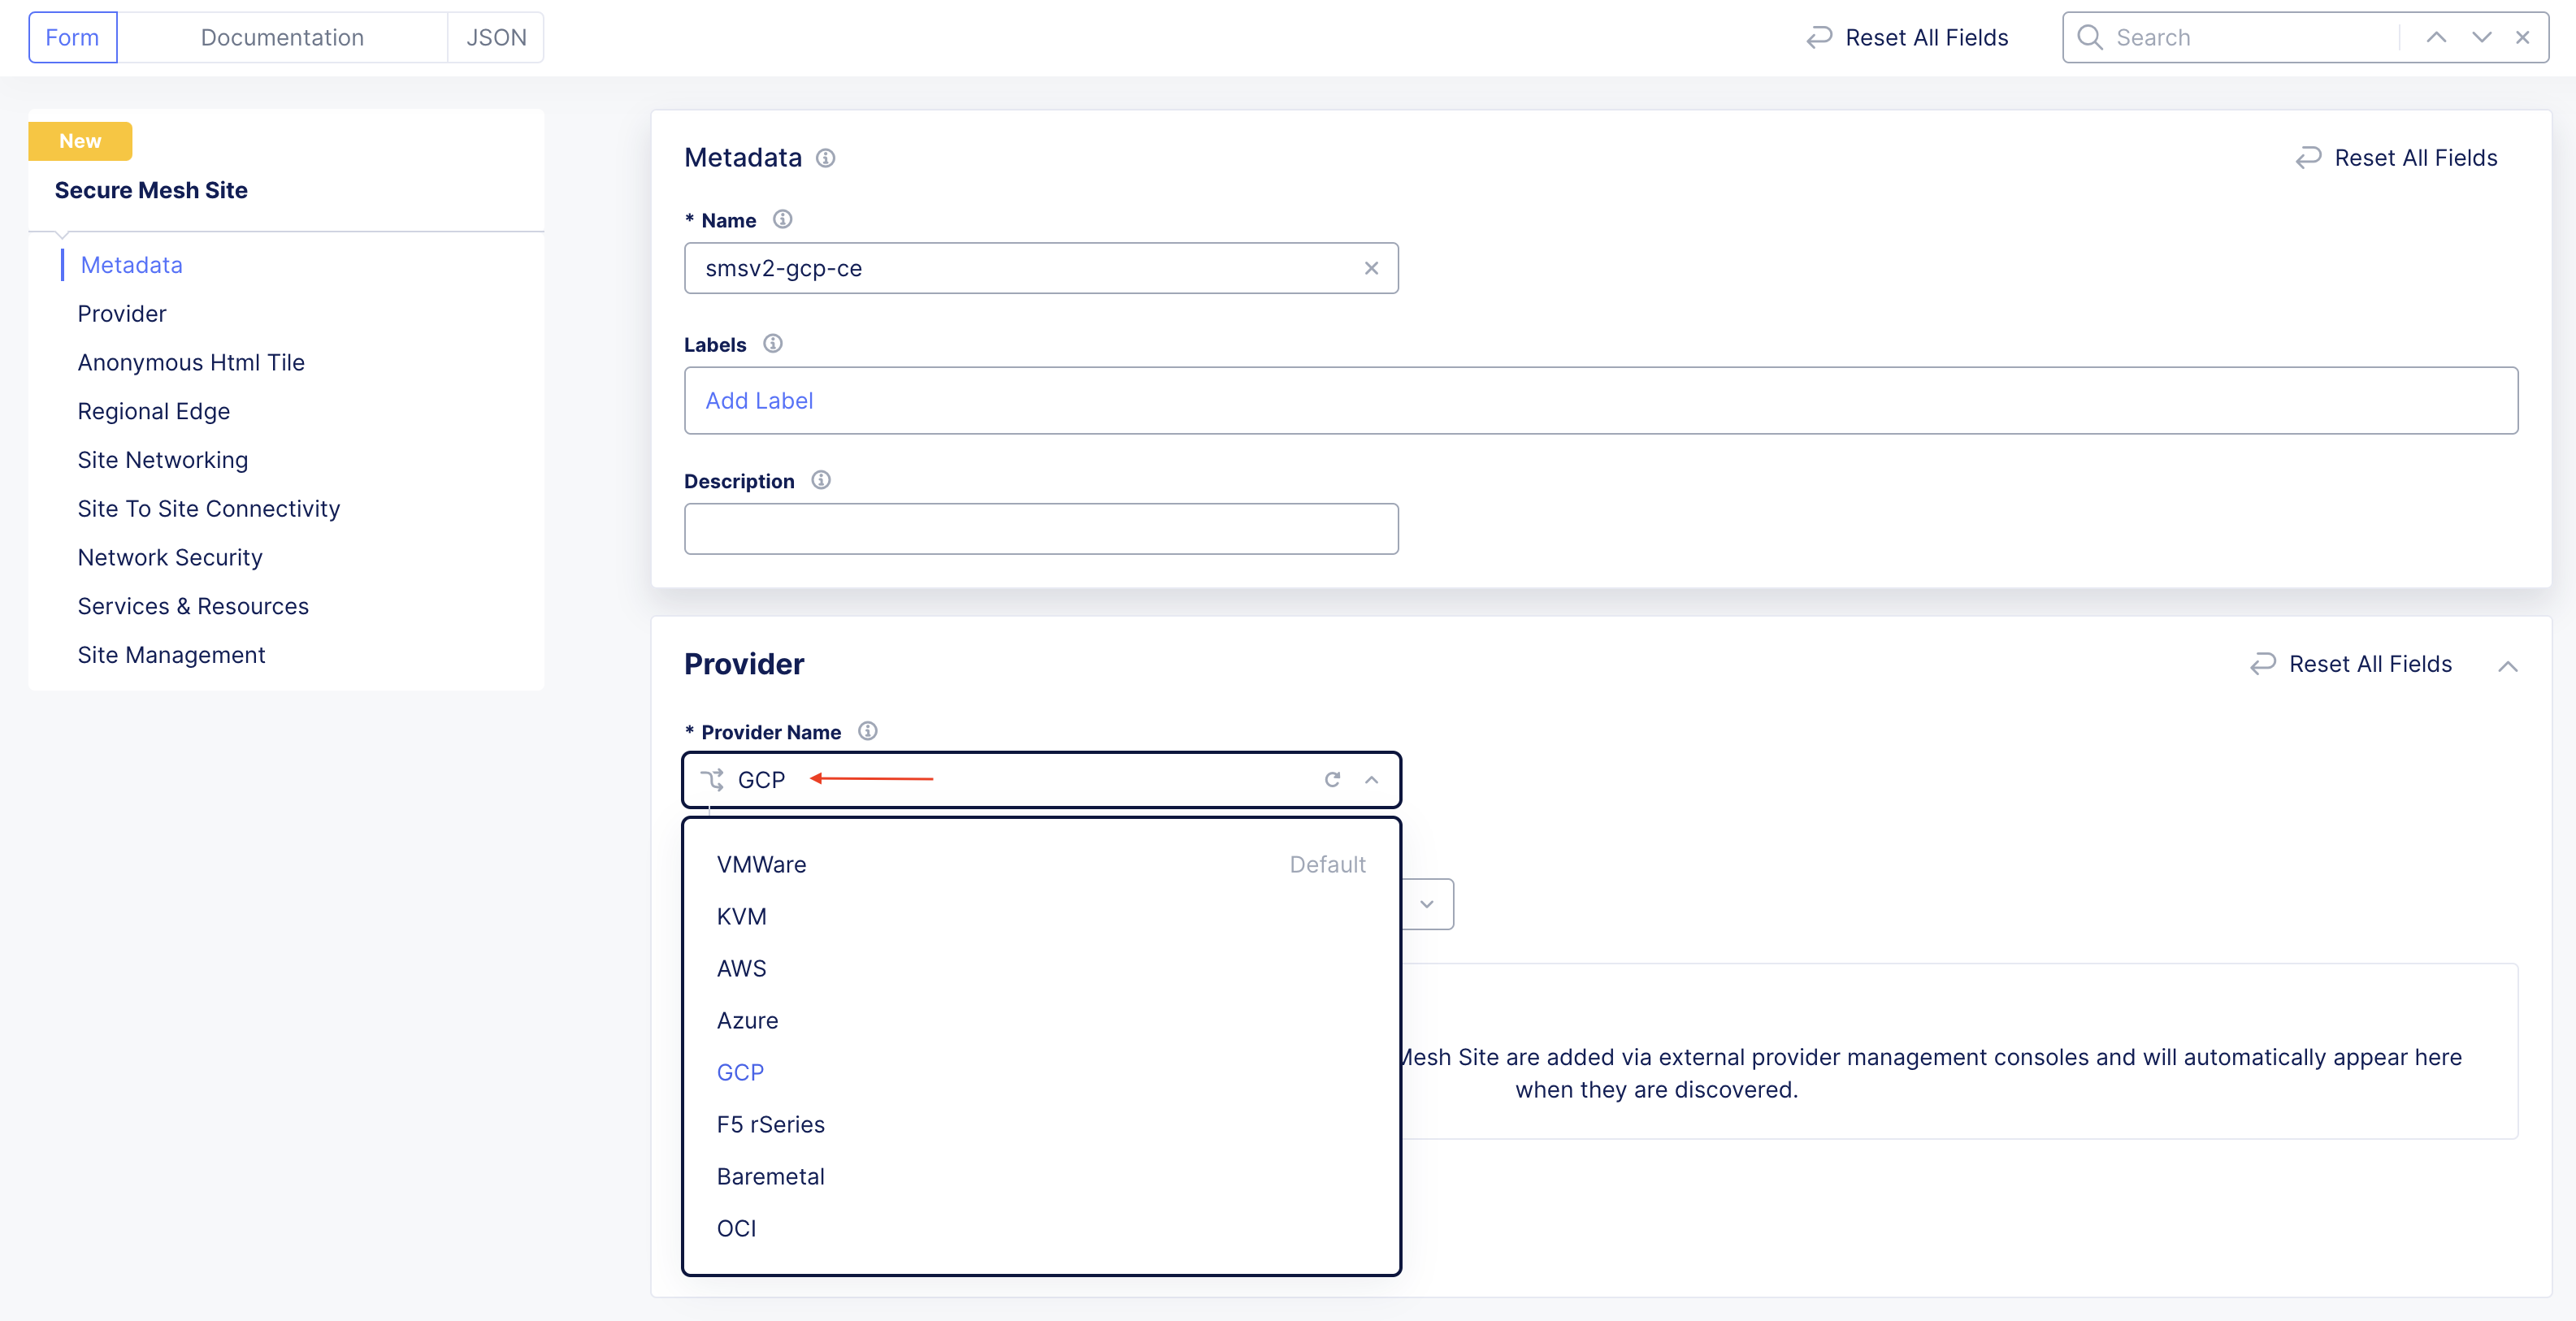Clear the Name field using the X icon
Screen dimensions: 2576x1321
pos(1371,268)
